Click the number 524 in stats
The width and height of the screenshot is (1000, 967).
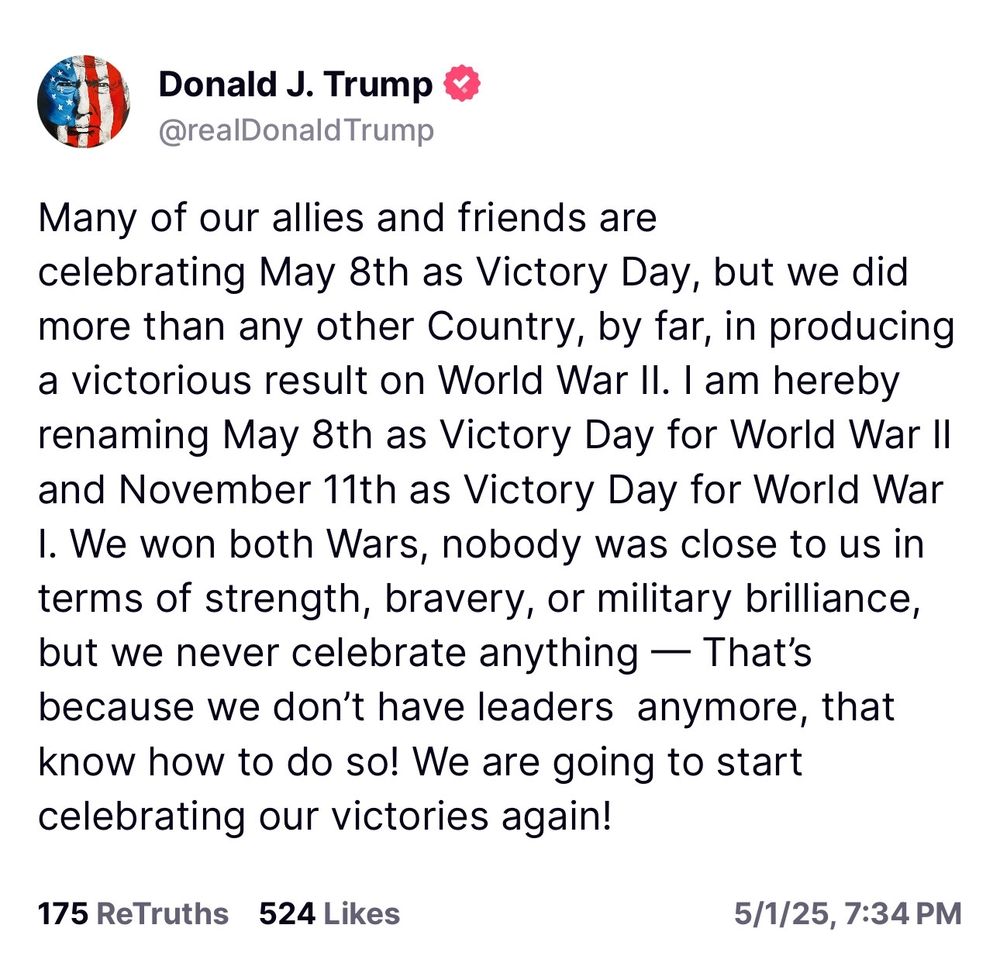pos(287,913)
